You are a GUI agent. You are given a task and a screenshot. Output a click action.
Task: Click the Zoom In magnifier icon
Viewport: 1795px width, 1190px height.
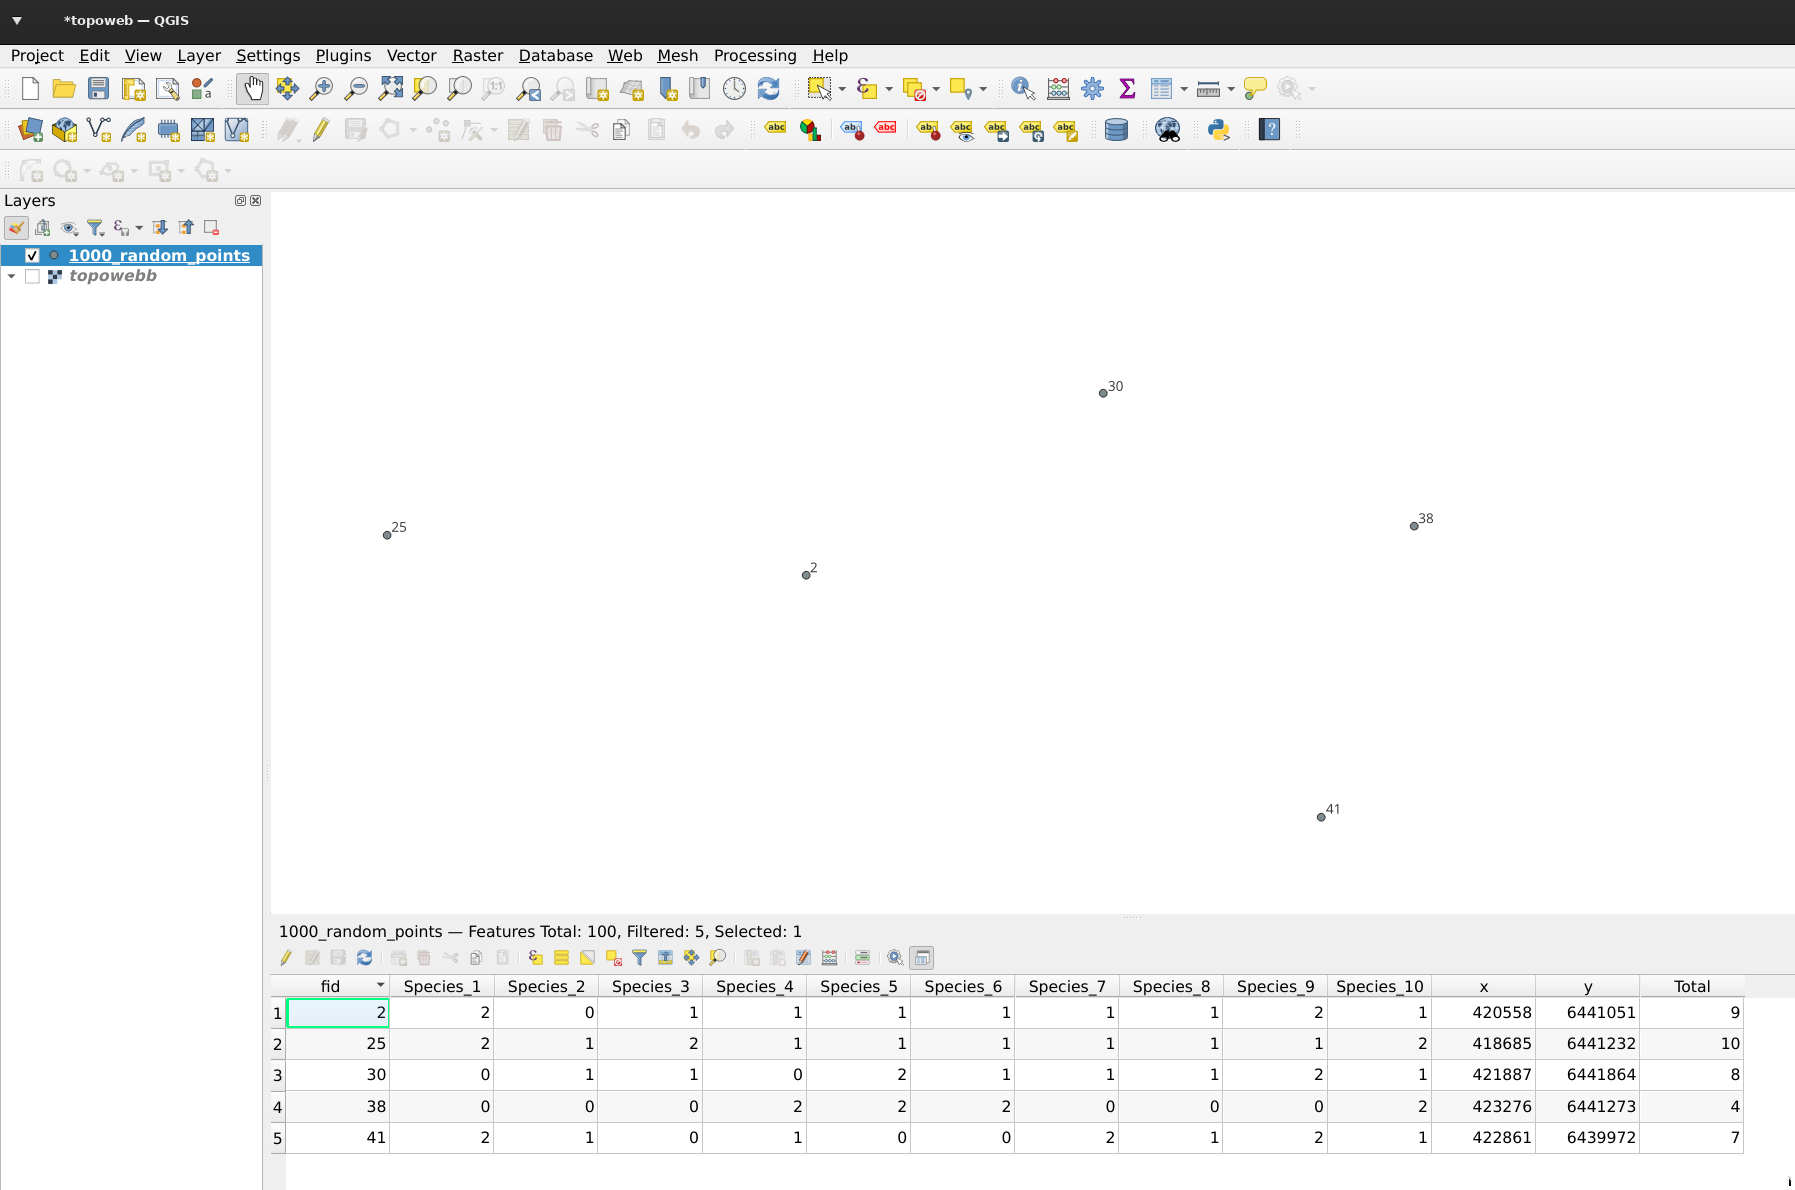pyautogui.click(x=321, y=89)
